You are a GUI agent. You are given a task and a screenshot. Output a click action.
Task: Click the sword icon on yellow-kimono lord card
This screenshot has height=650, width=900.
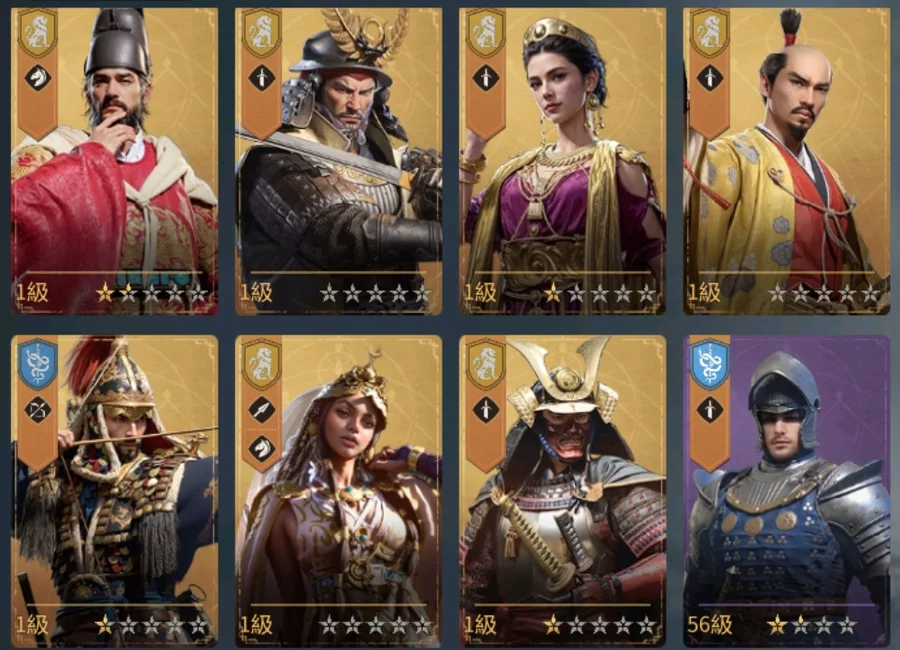pyautogui.click(x=710, y=78)
